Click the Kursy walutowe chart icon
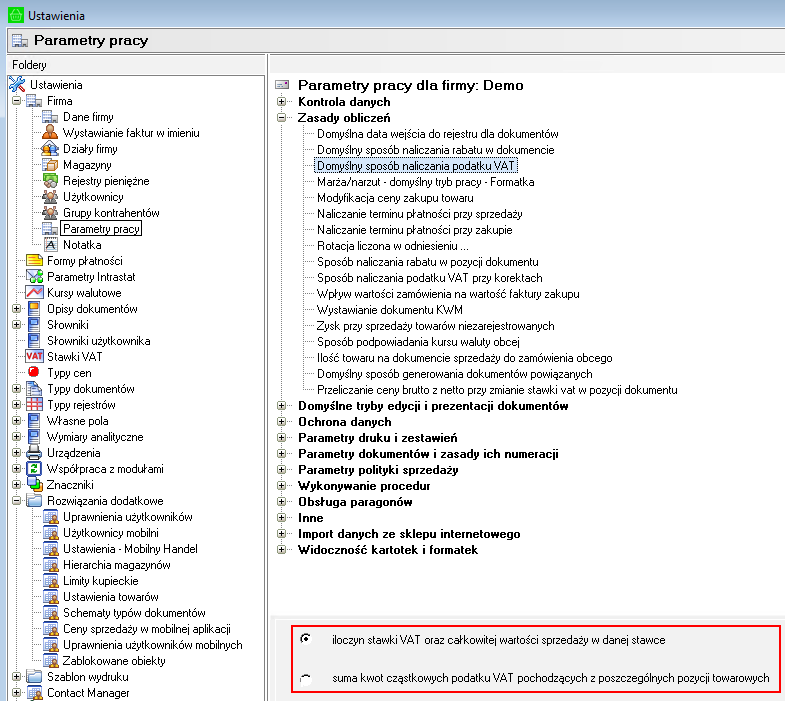 pyautogui.click(x=34, y=293)
